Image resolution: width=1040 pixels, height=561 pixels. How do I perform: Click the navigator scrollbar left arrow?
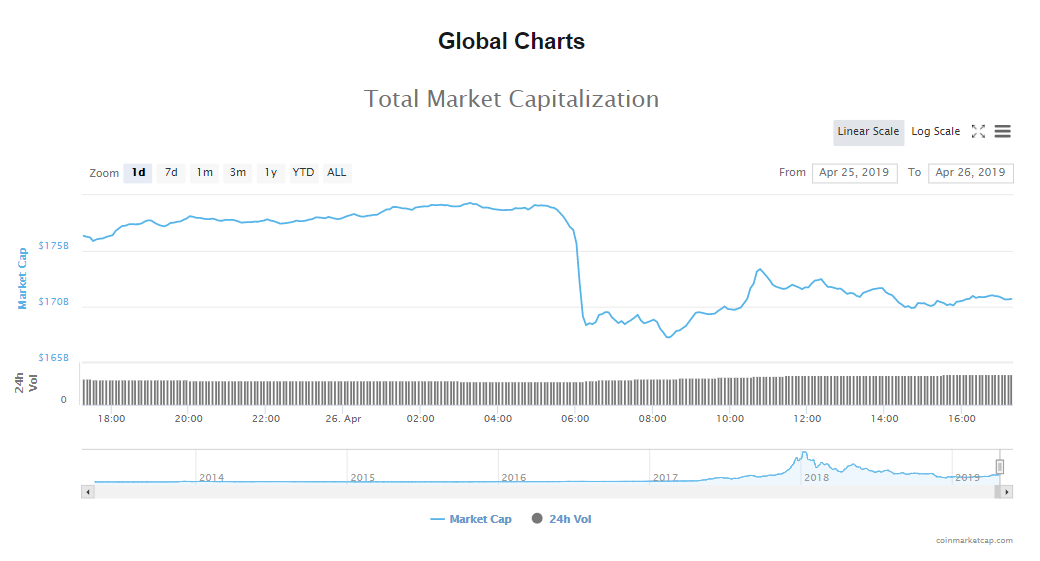coord(87,492)
